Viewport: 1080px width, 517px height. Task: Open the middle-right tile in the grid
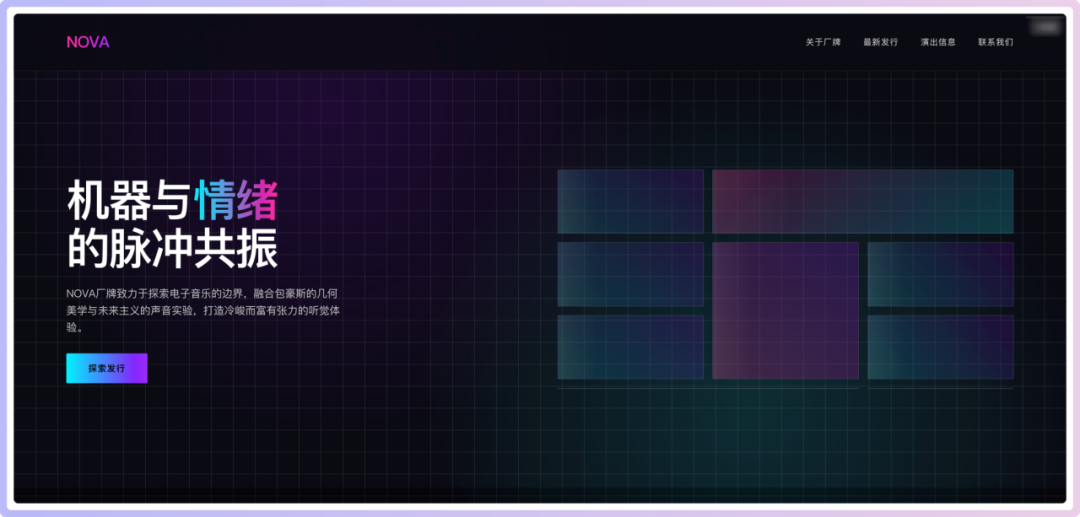tap(940, 274)
